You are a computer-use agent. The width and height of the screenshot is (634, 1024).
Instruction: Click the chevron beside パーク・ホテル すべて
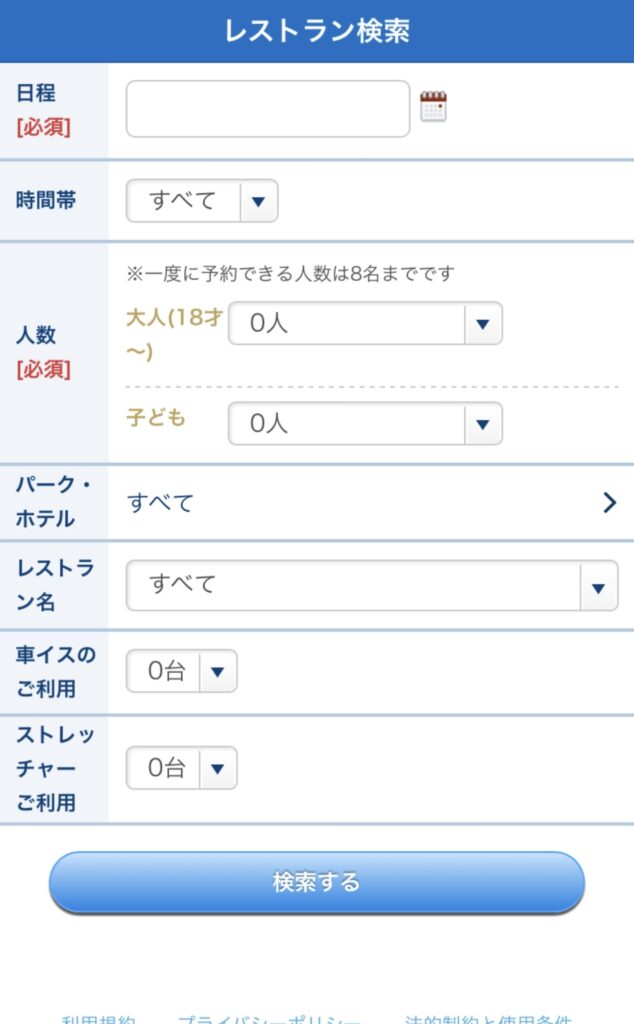(609, 502)
